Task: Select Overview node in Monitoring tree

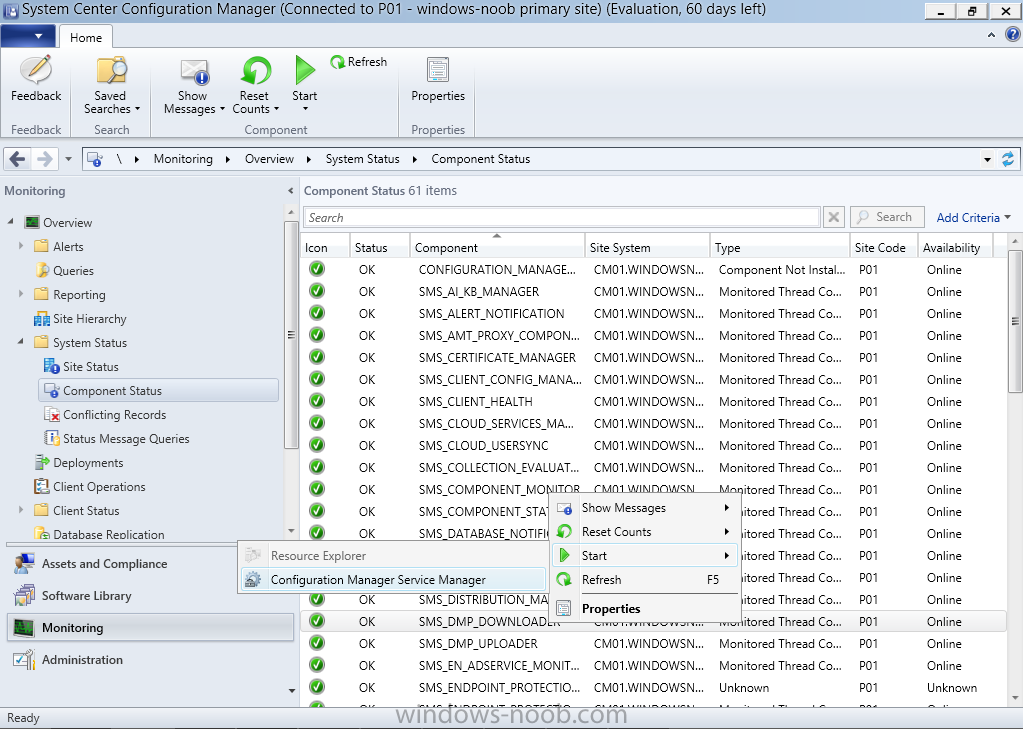Action: tap(67, 223)
